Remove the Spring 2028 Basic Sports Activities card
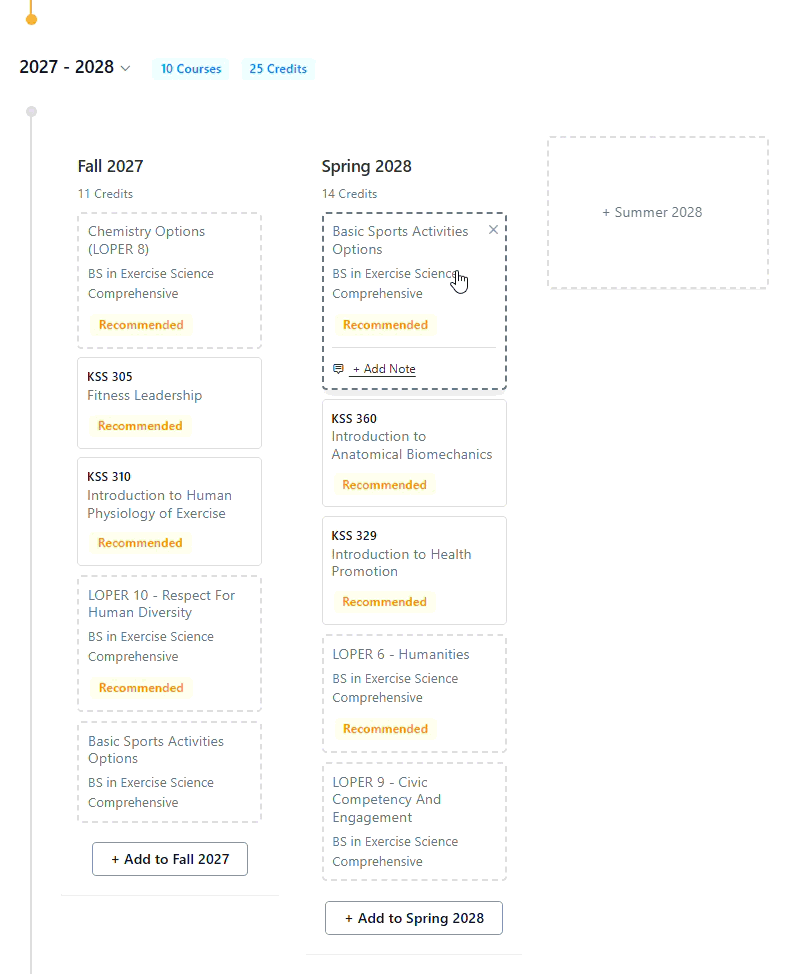Image resolution: width=800 pixels, height=974 pixels. click(x=493, y=230)
